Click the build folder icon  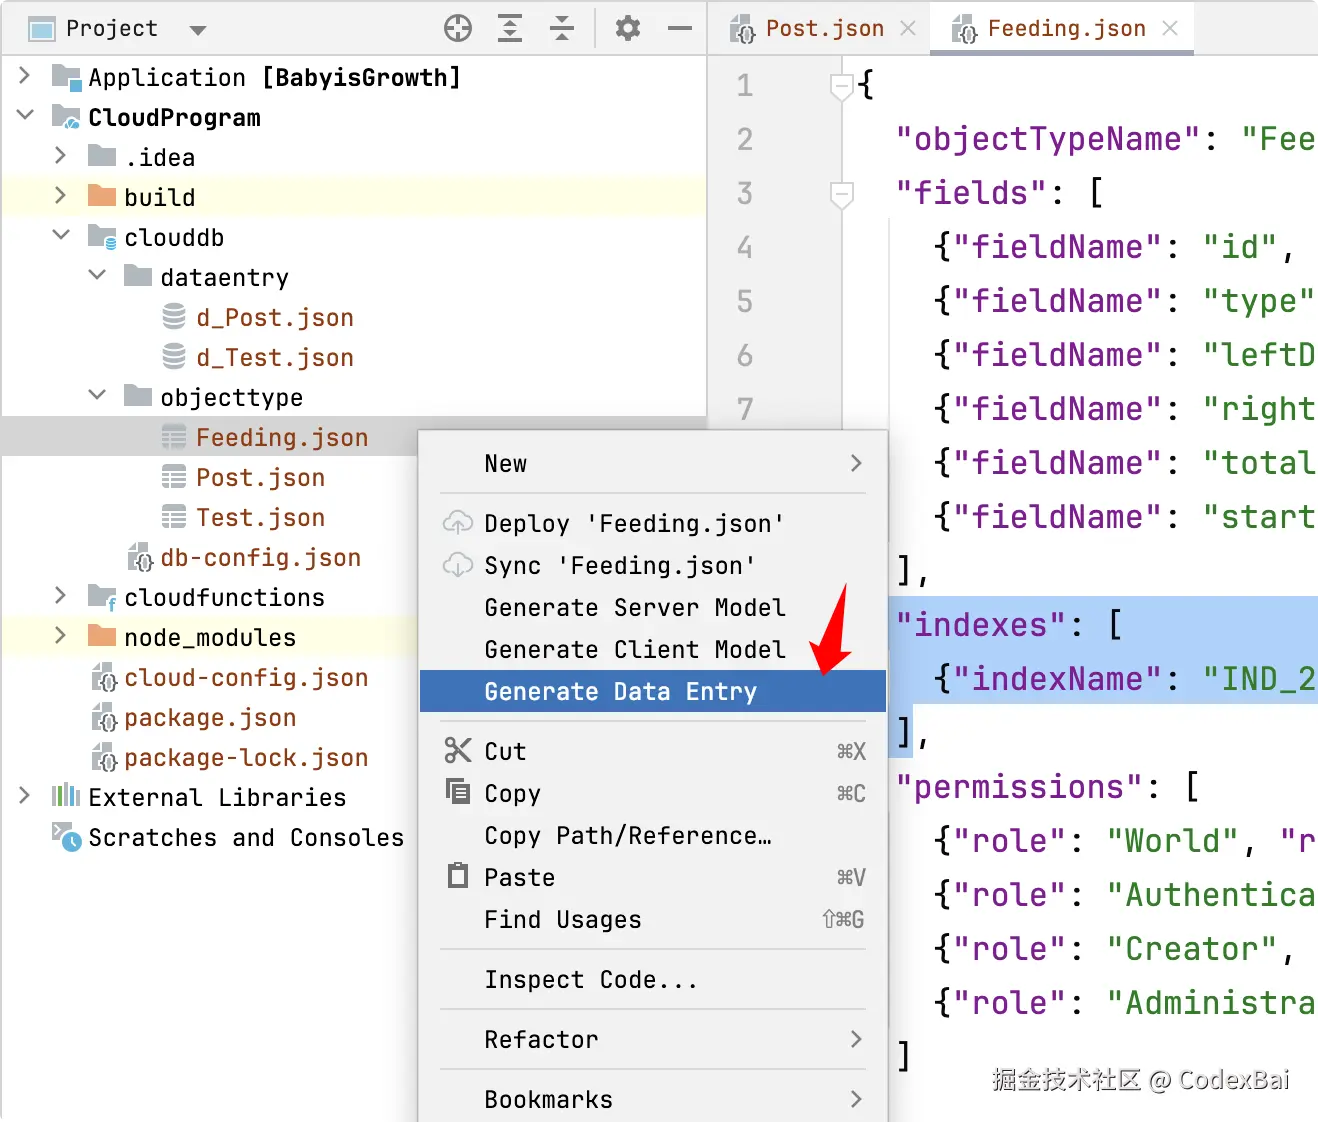click(x=102, y=195)
